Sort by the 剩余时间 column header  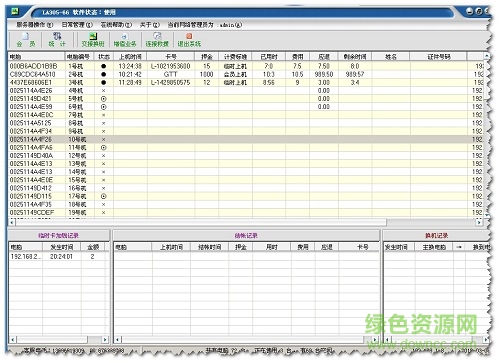coord(355,56)
